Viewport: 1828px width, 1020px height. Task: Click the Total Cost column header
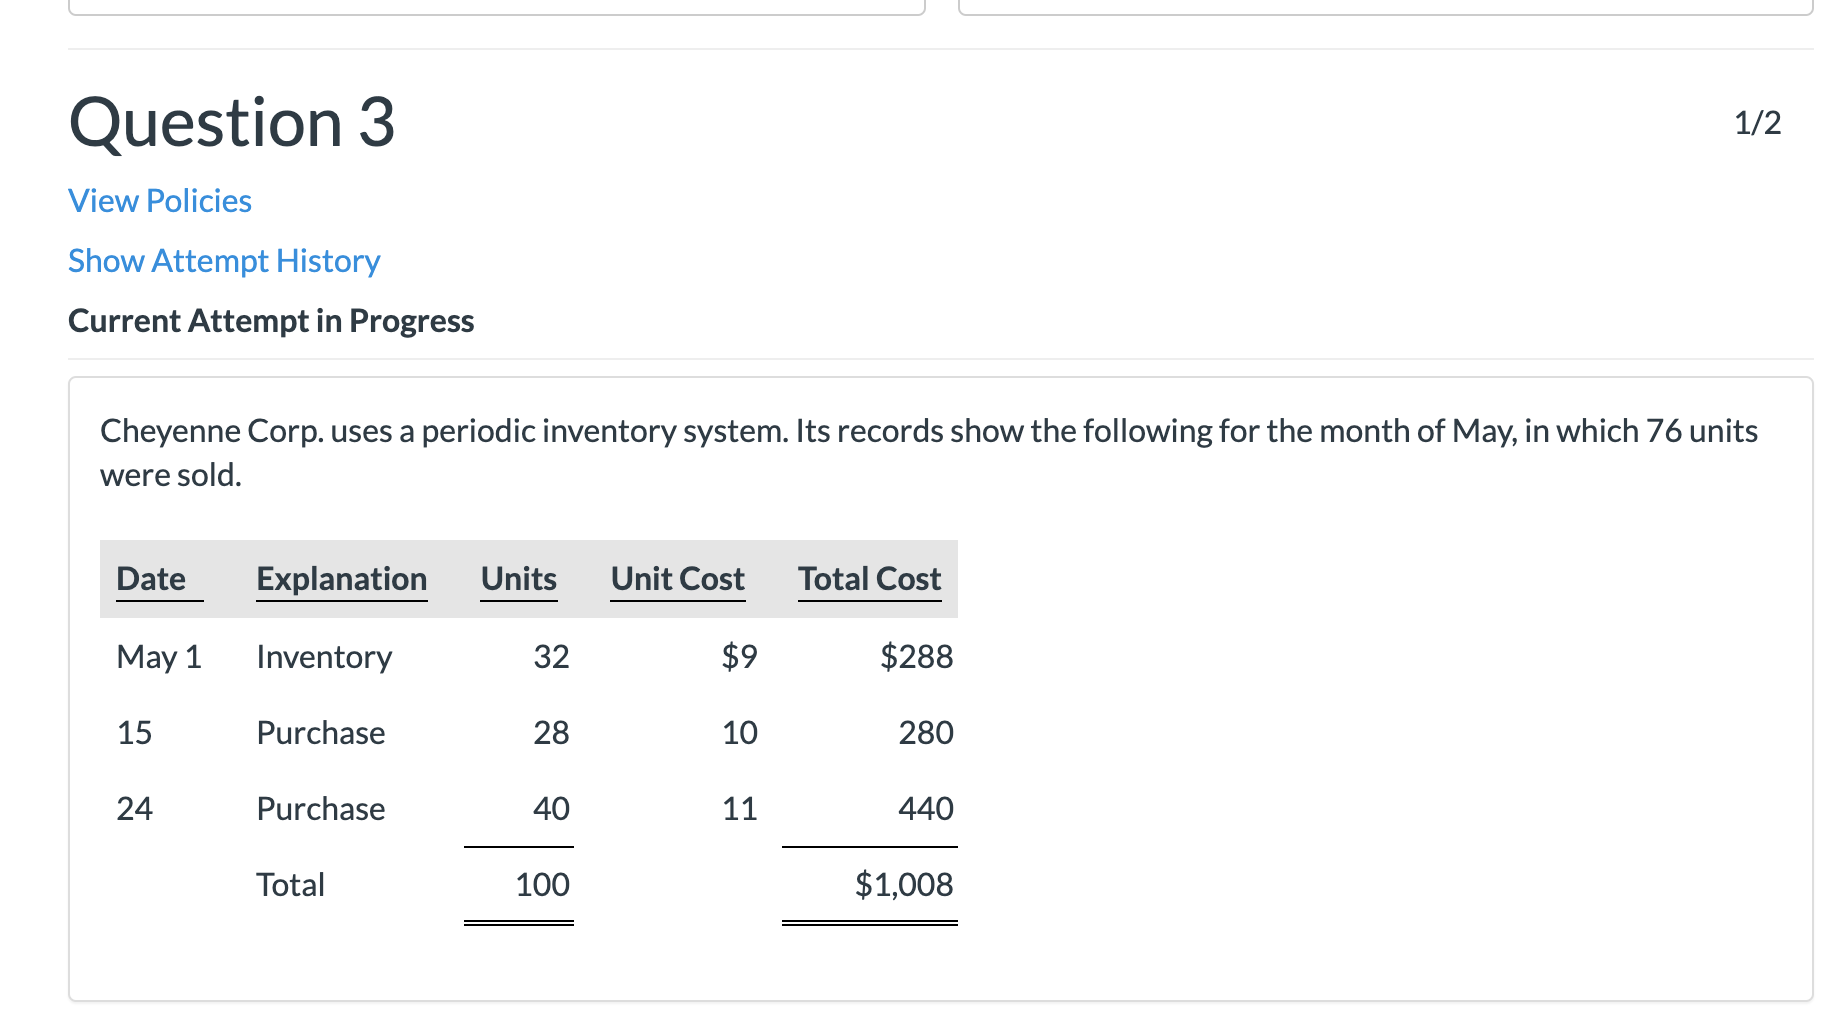click(x=869, y=578)
